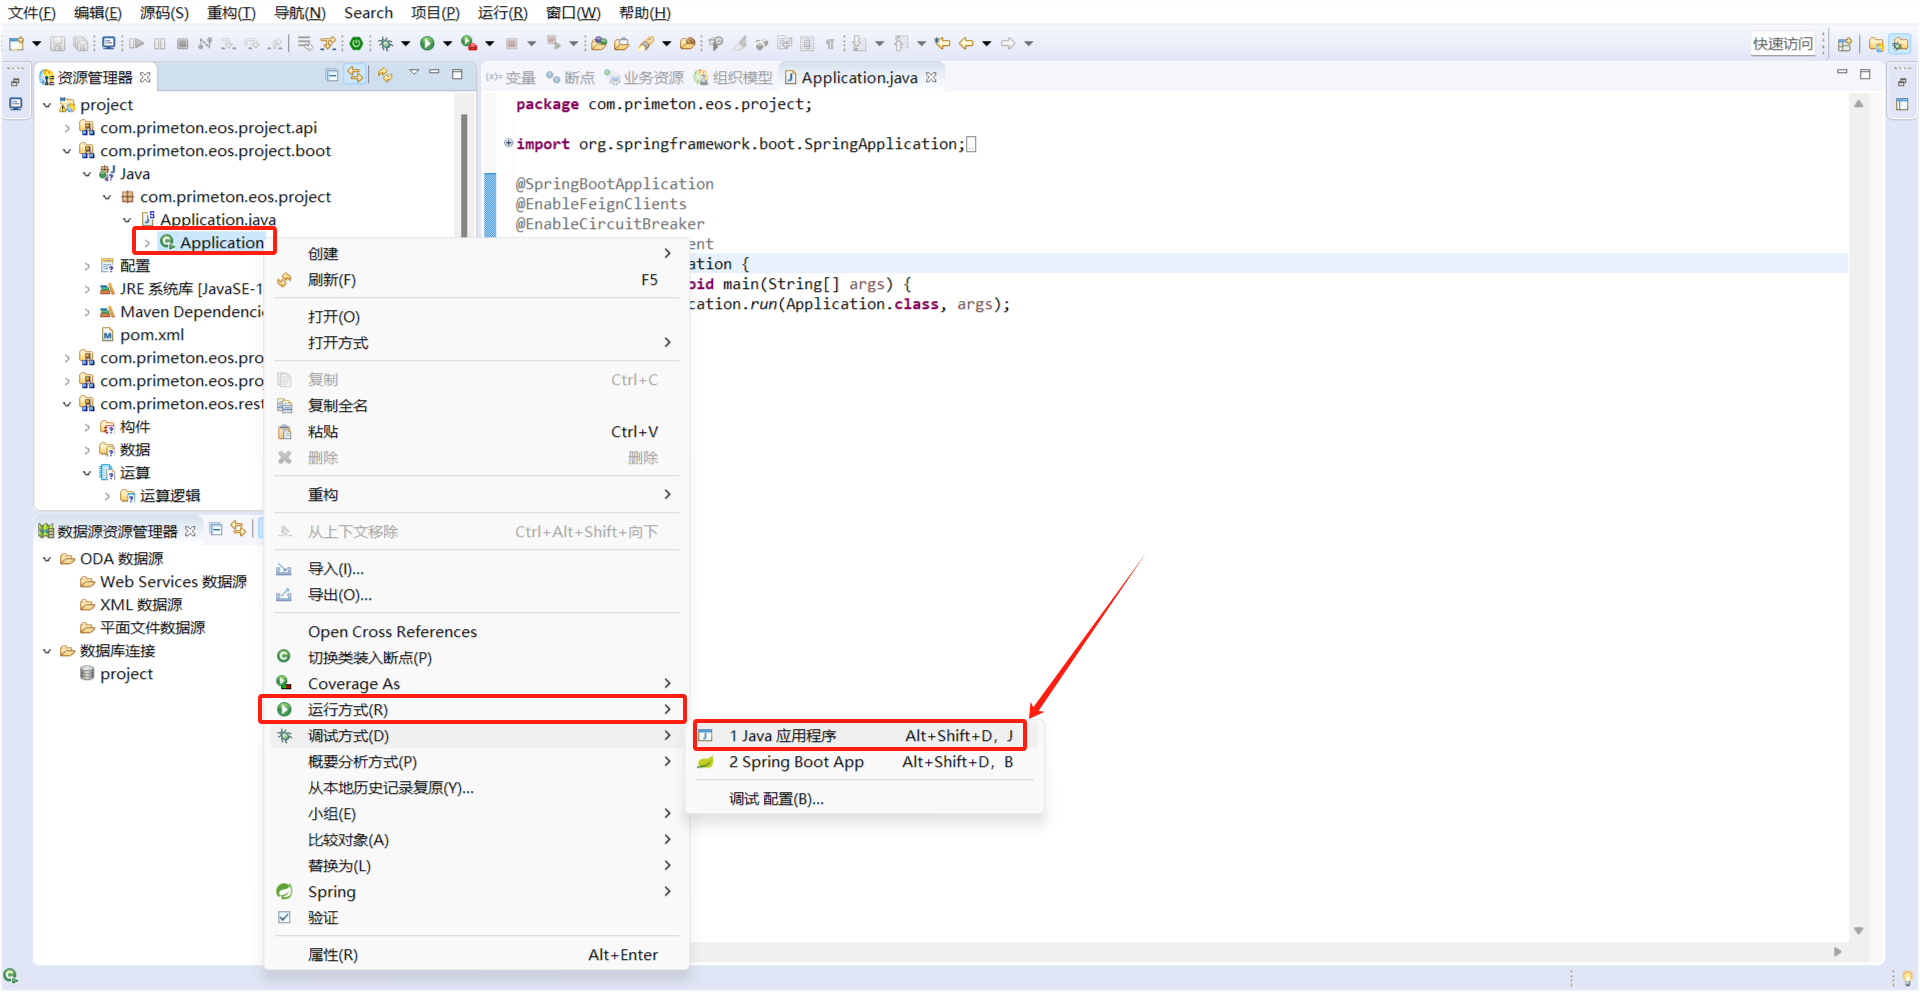Click the editor vertical scrollbar down arrow
This screenshot has height=992, width=1920.
point(1858,931)
